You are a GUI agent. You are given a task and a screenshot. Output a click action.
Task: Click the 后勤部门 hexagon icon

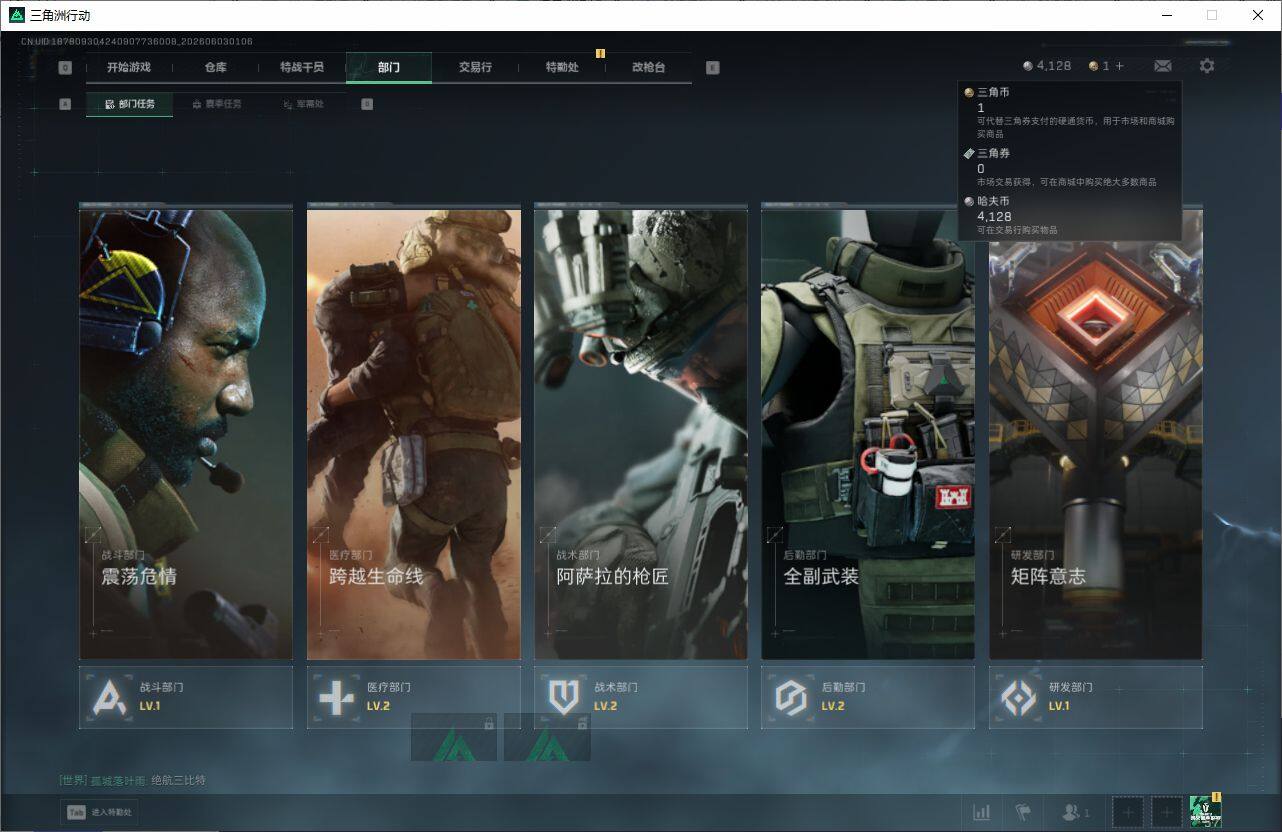tap(791, 697)
